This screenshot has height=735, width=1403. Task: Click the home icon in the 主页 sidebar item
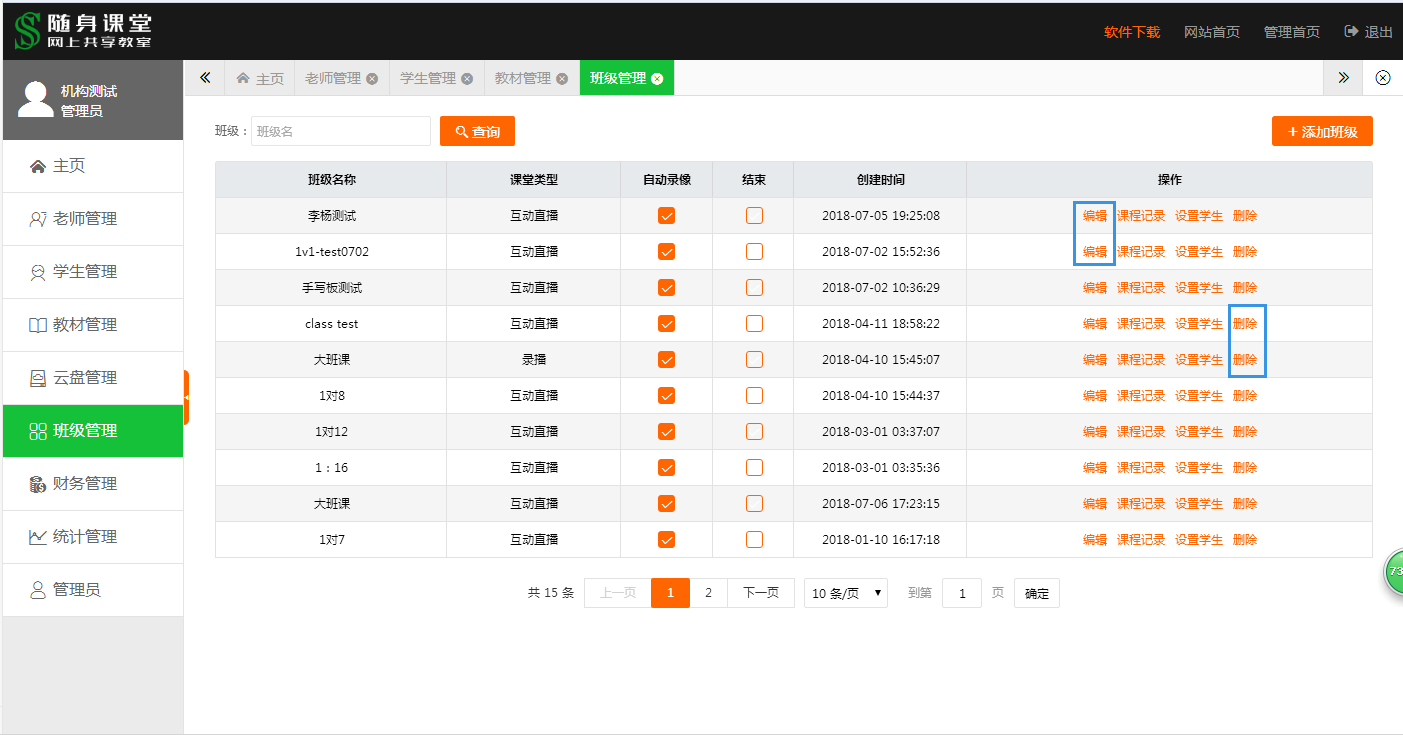click(x=38, y=166)
